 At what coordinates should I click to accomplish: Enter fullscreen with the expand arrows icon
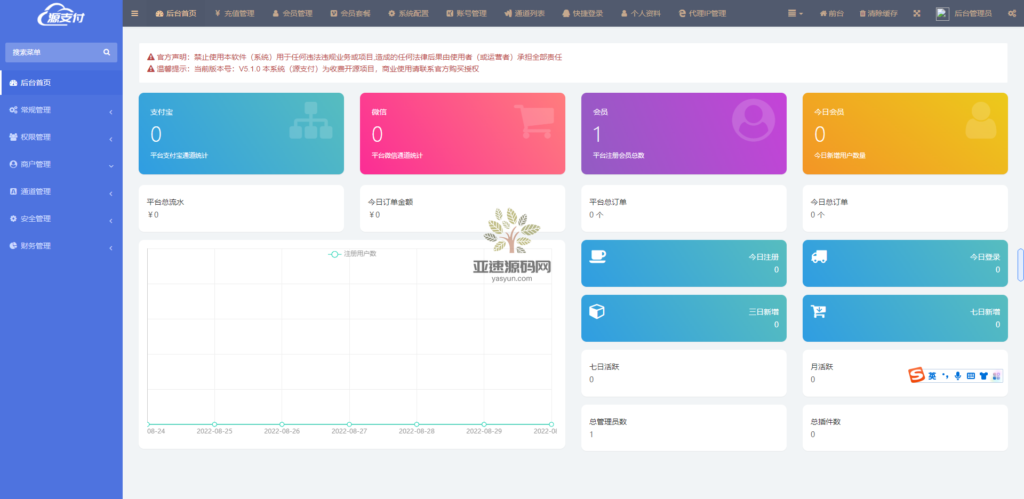tap(917, 13)
